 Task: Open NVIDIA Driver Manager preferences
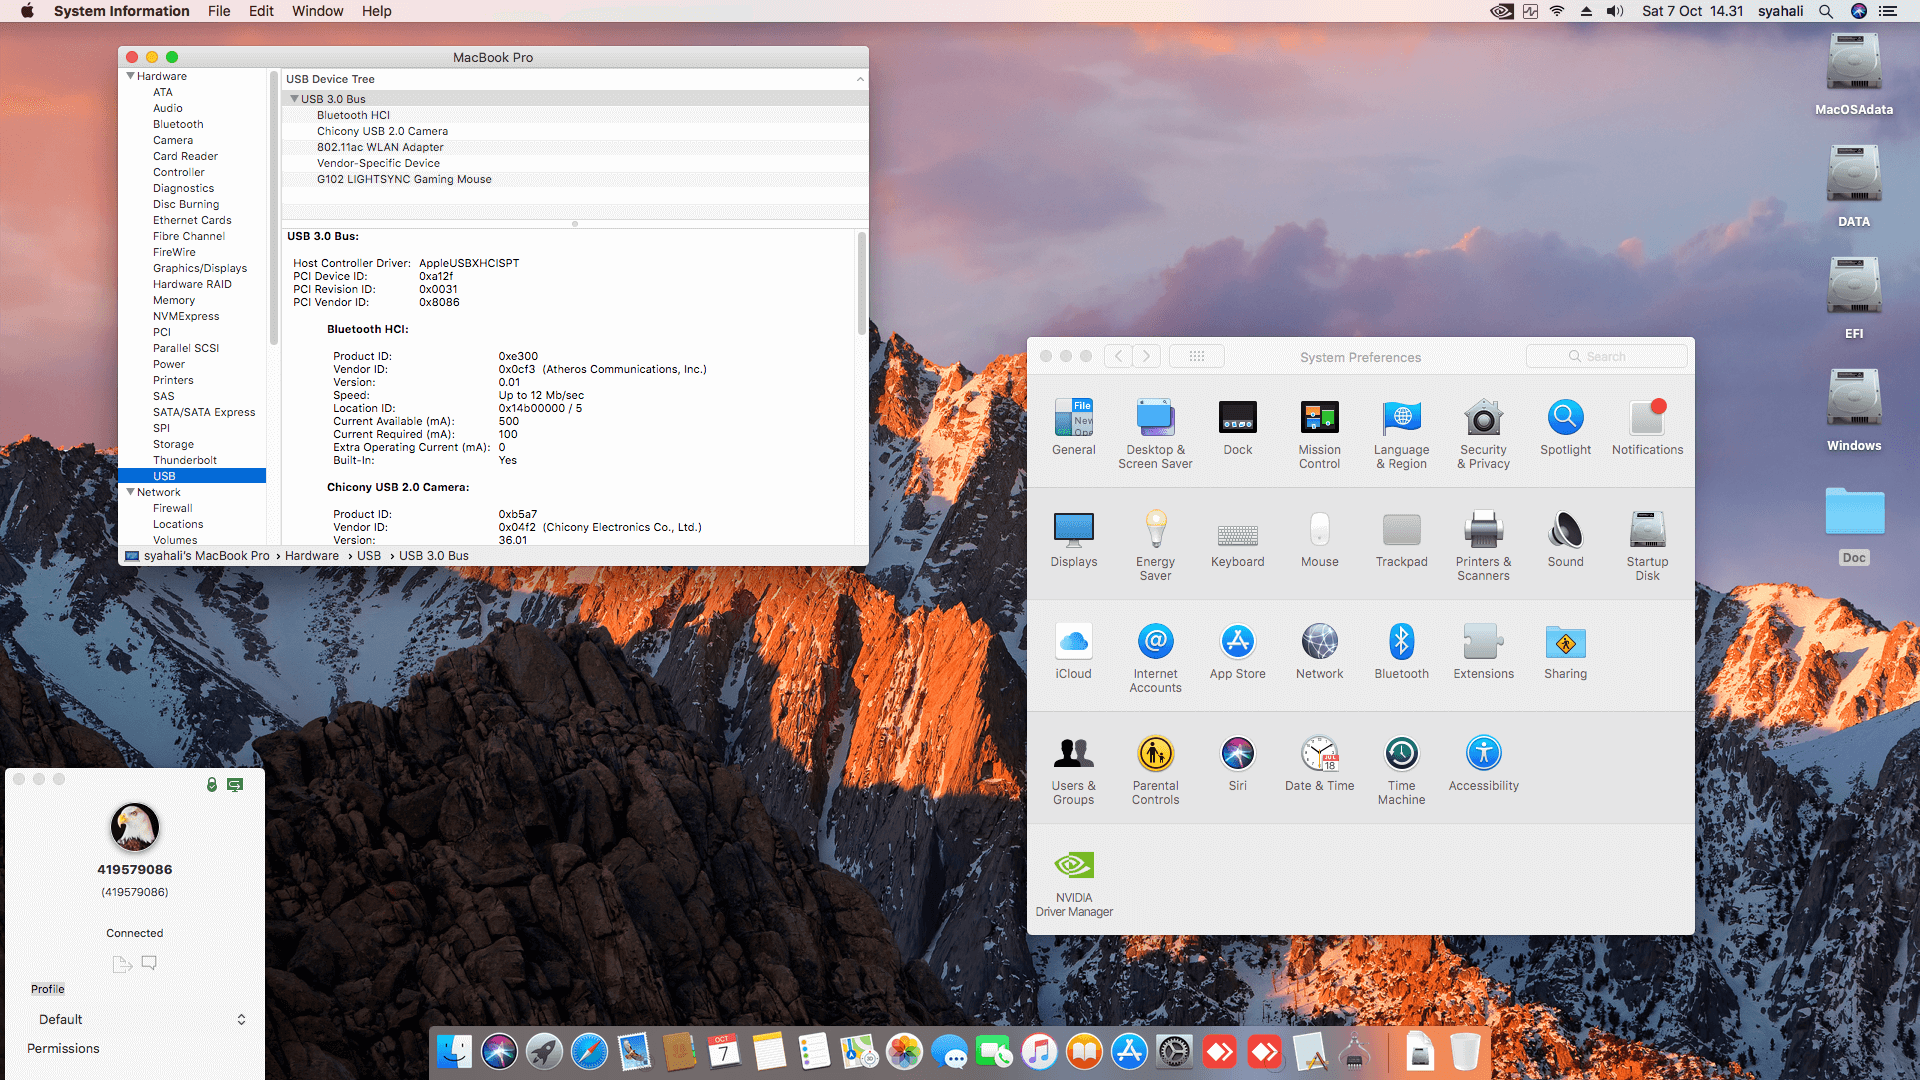tap(1074, 866)
